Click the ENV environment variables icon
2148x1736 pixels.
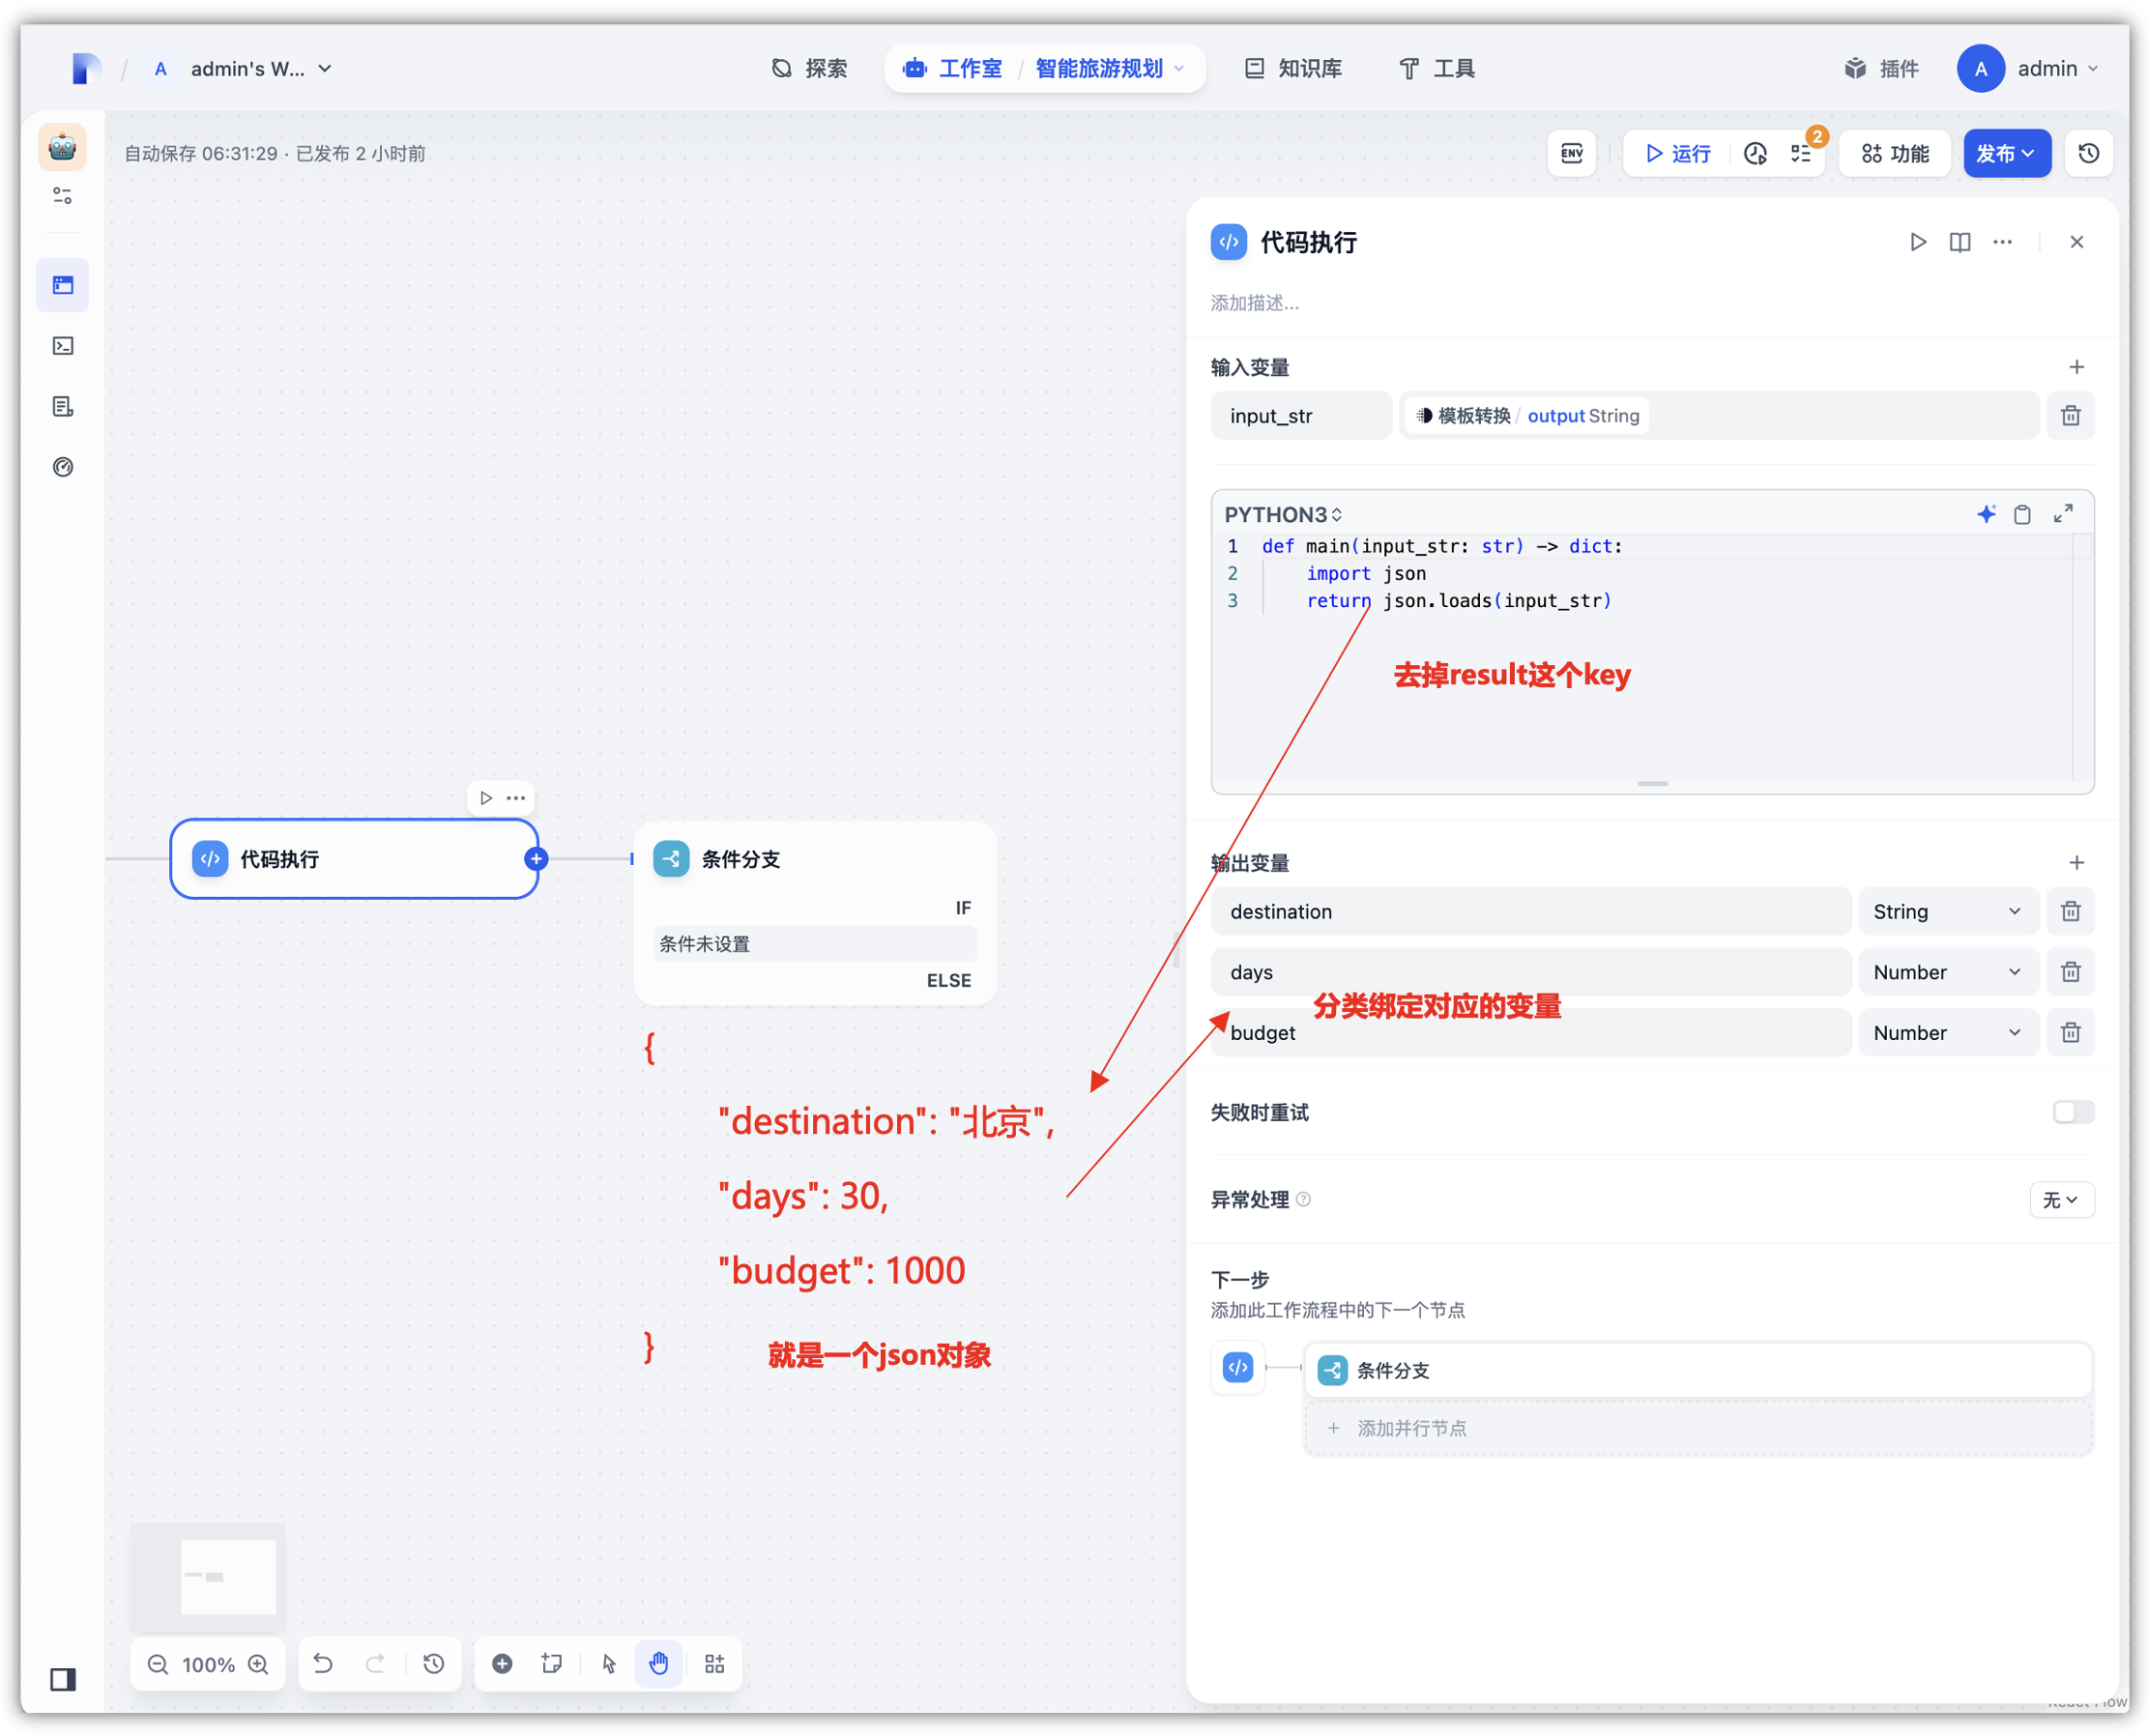(x=1571, y=153)
